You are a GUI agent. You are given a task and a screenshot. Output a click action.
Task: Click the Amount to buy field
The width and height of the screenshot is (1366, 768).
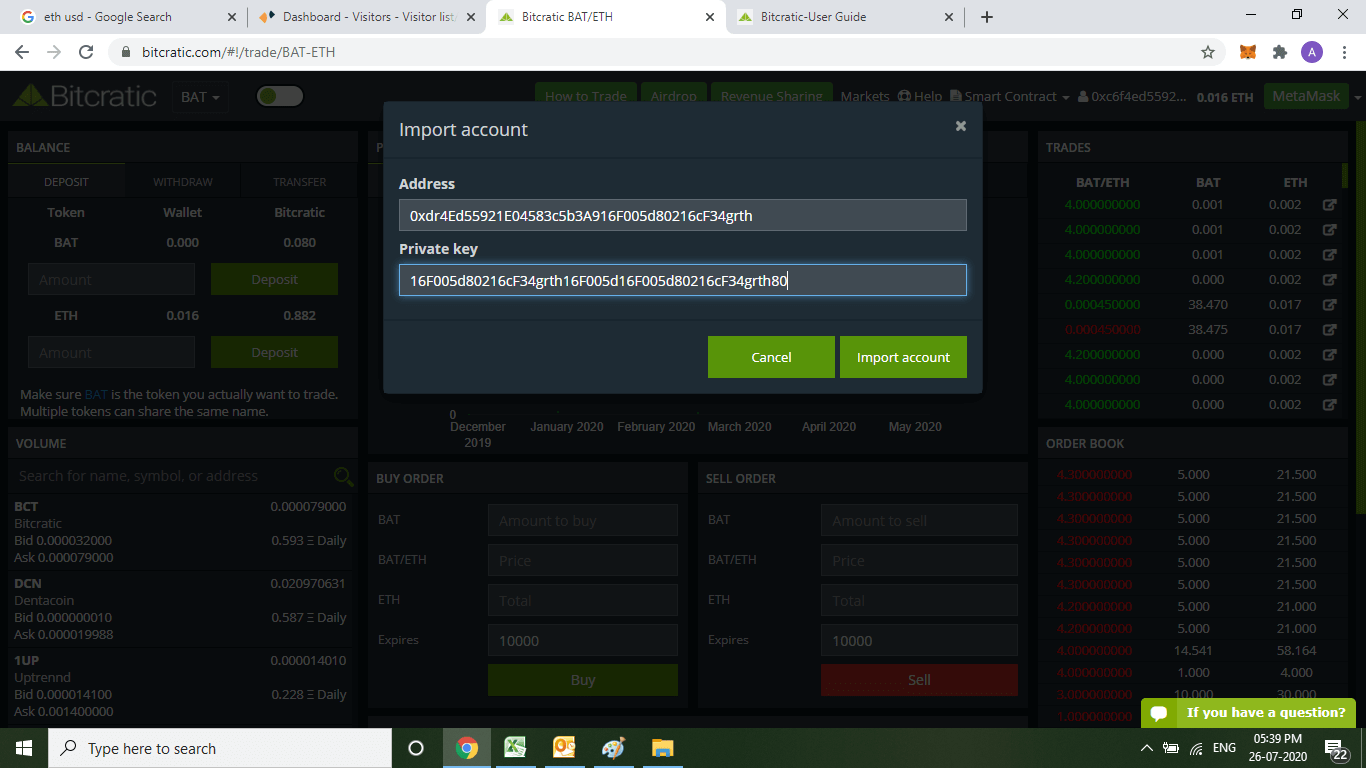583,520
